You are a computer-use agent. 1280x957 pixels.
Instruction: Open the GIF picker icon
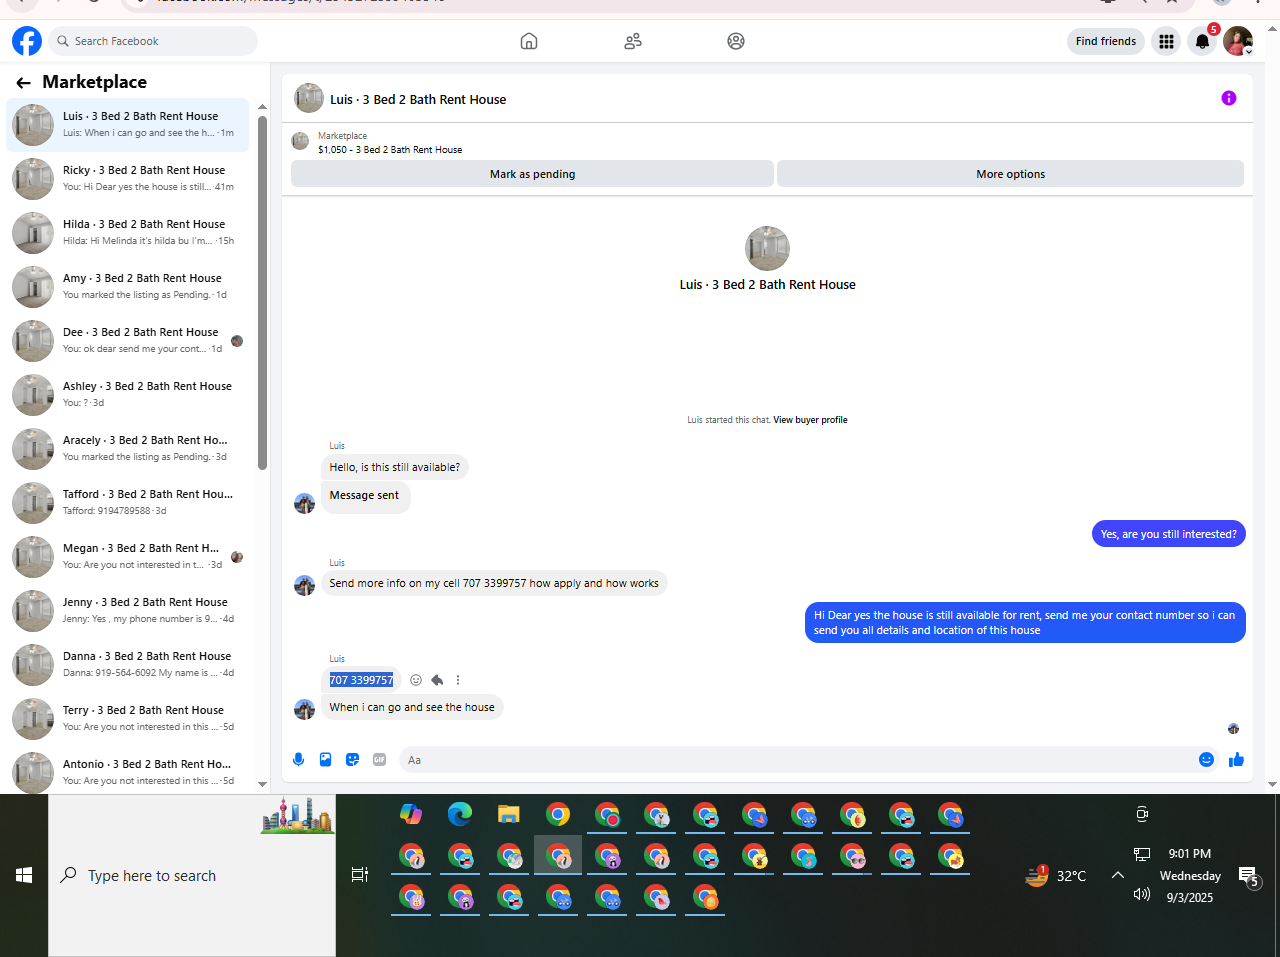379,760
